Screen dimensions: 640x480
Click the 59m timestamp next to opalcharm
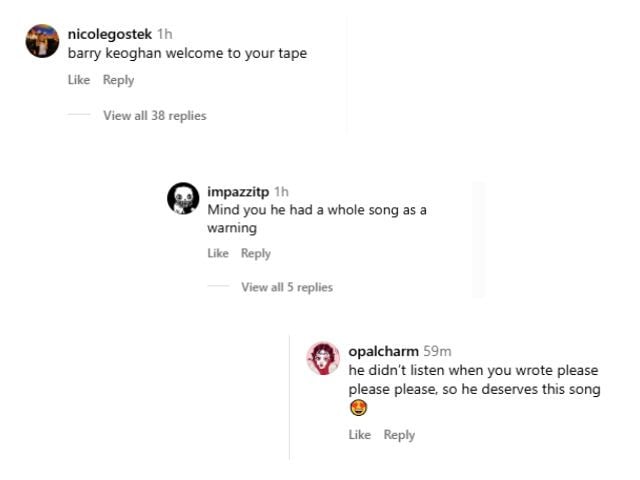tap(437, 351)
